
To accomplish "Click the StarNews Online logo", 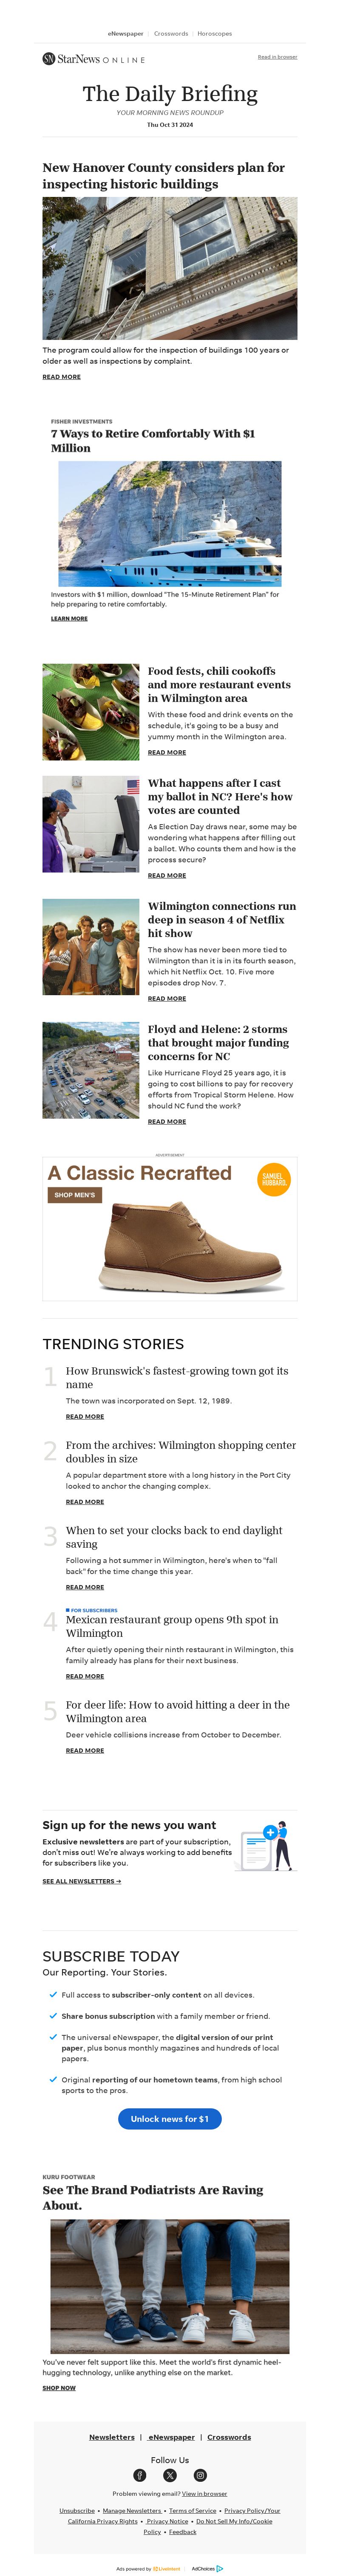I will [94, 59].
